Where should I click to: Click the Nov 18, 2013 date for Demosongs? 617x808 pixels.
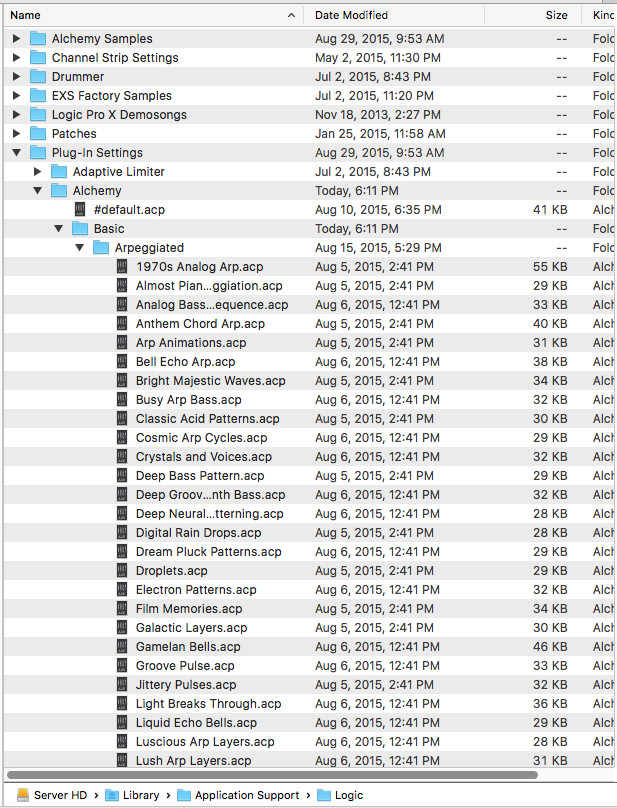click(x=378, y=115)
